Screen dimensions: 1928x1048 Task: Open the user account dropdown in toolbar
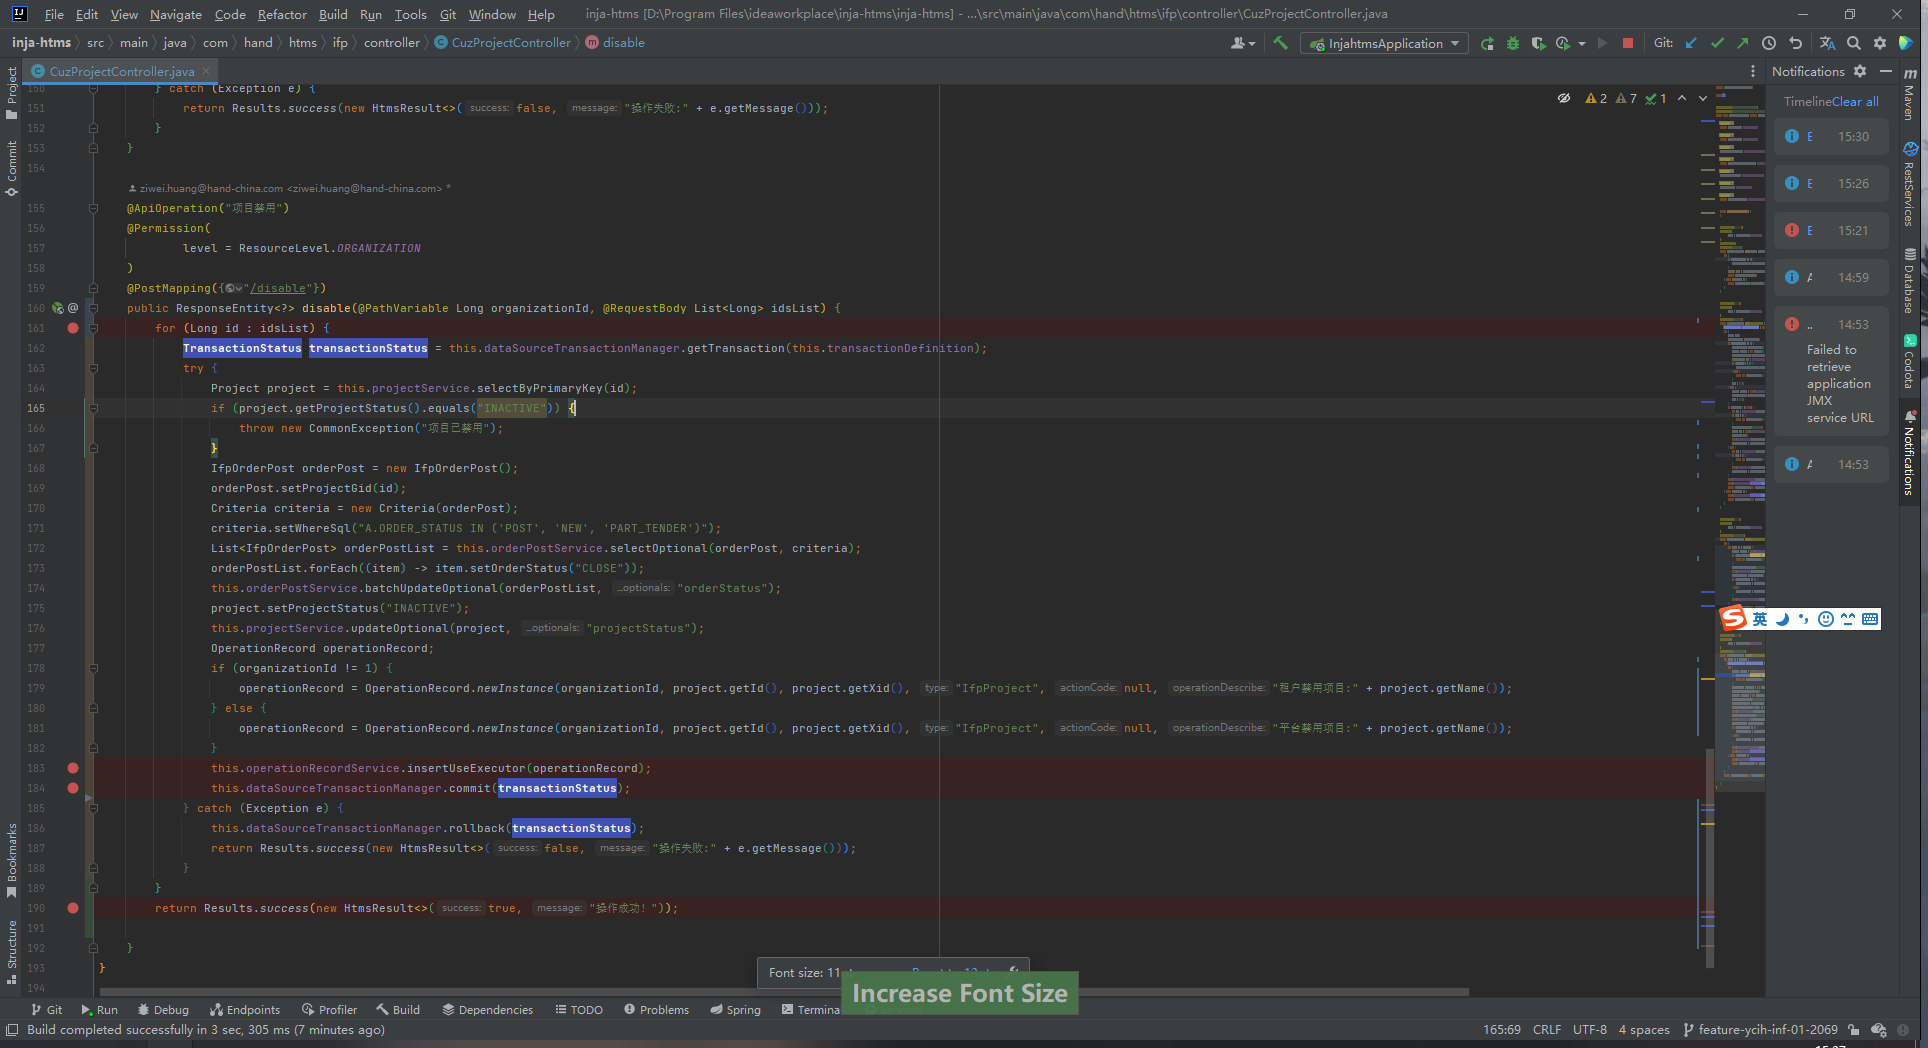[1243, 43]
